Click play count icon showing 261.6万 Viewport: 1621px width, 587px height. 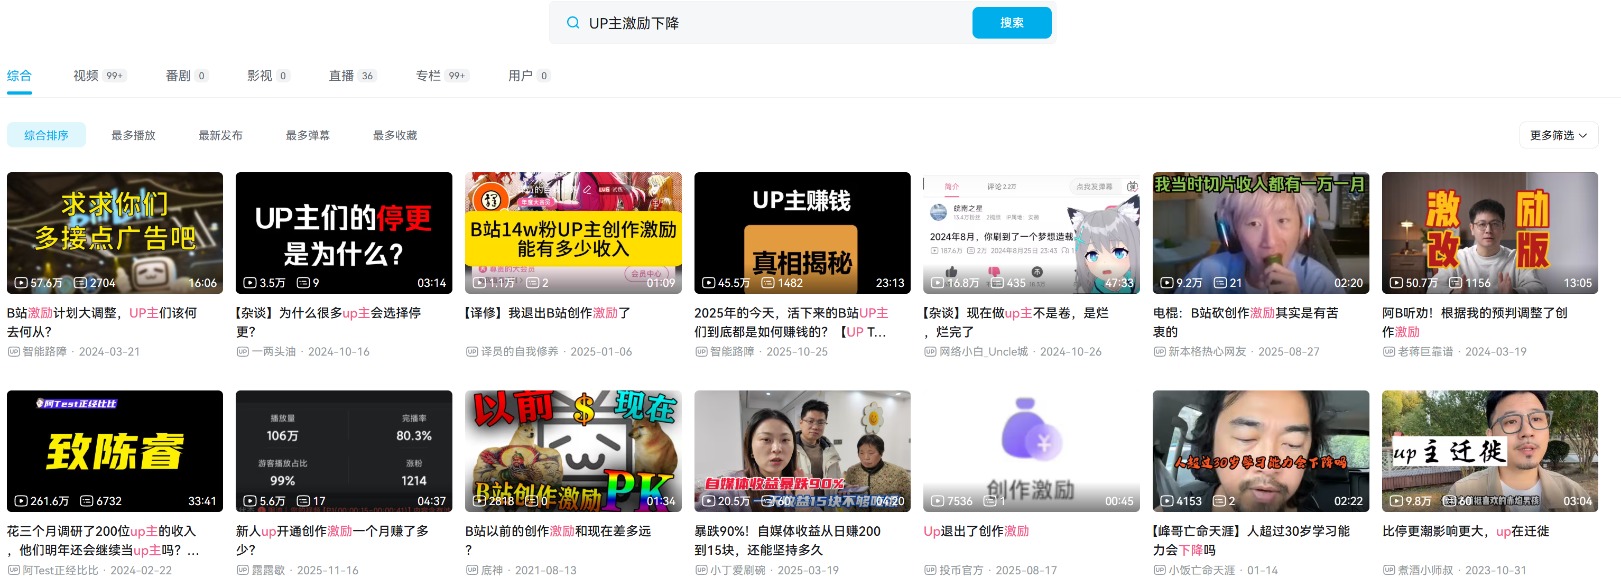point(21,502)
